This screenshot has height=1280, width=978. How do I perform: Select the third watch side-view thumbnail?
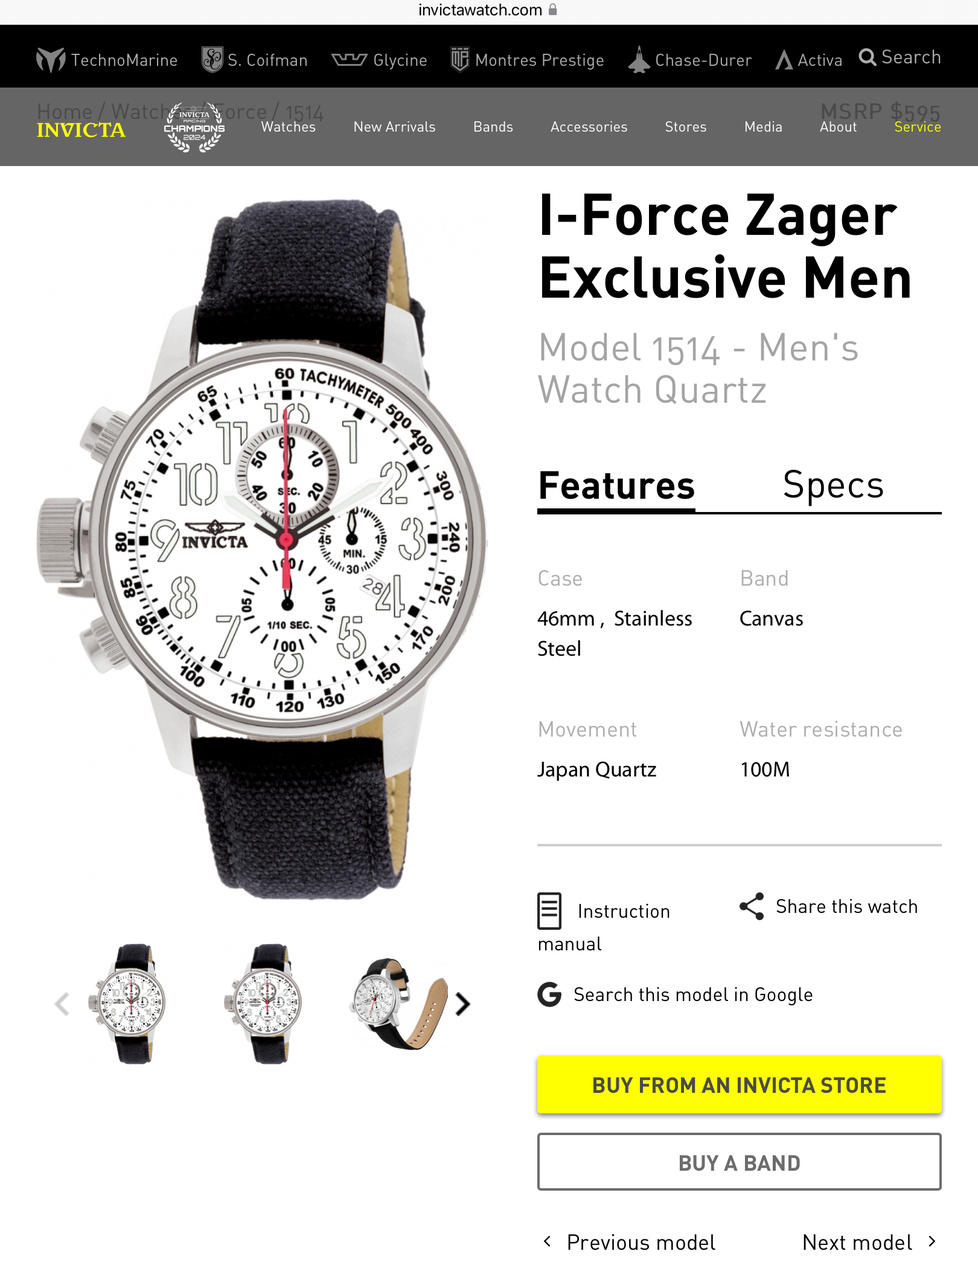coord(400,1003)
